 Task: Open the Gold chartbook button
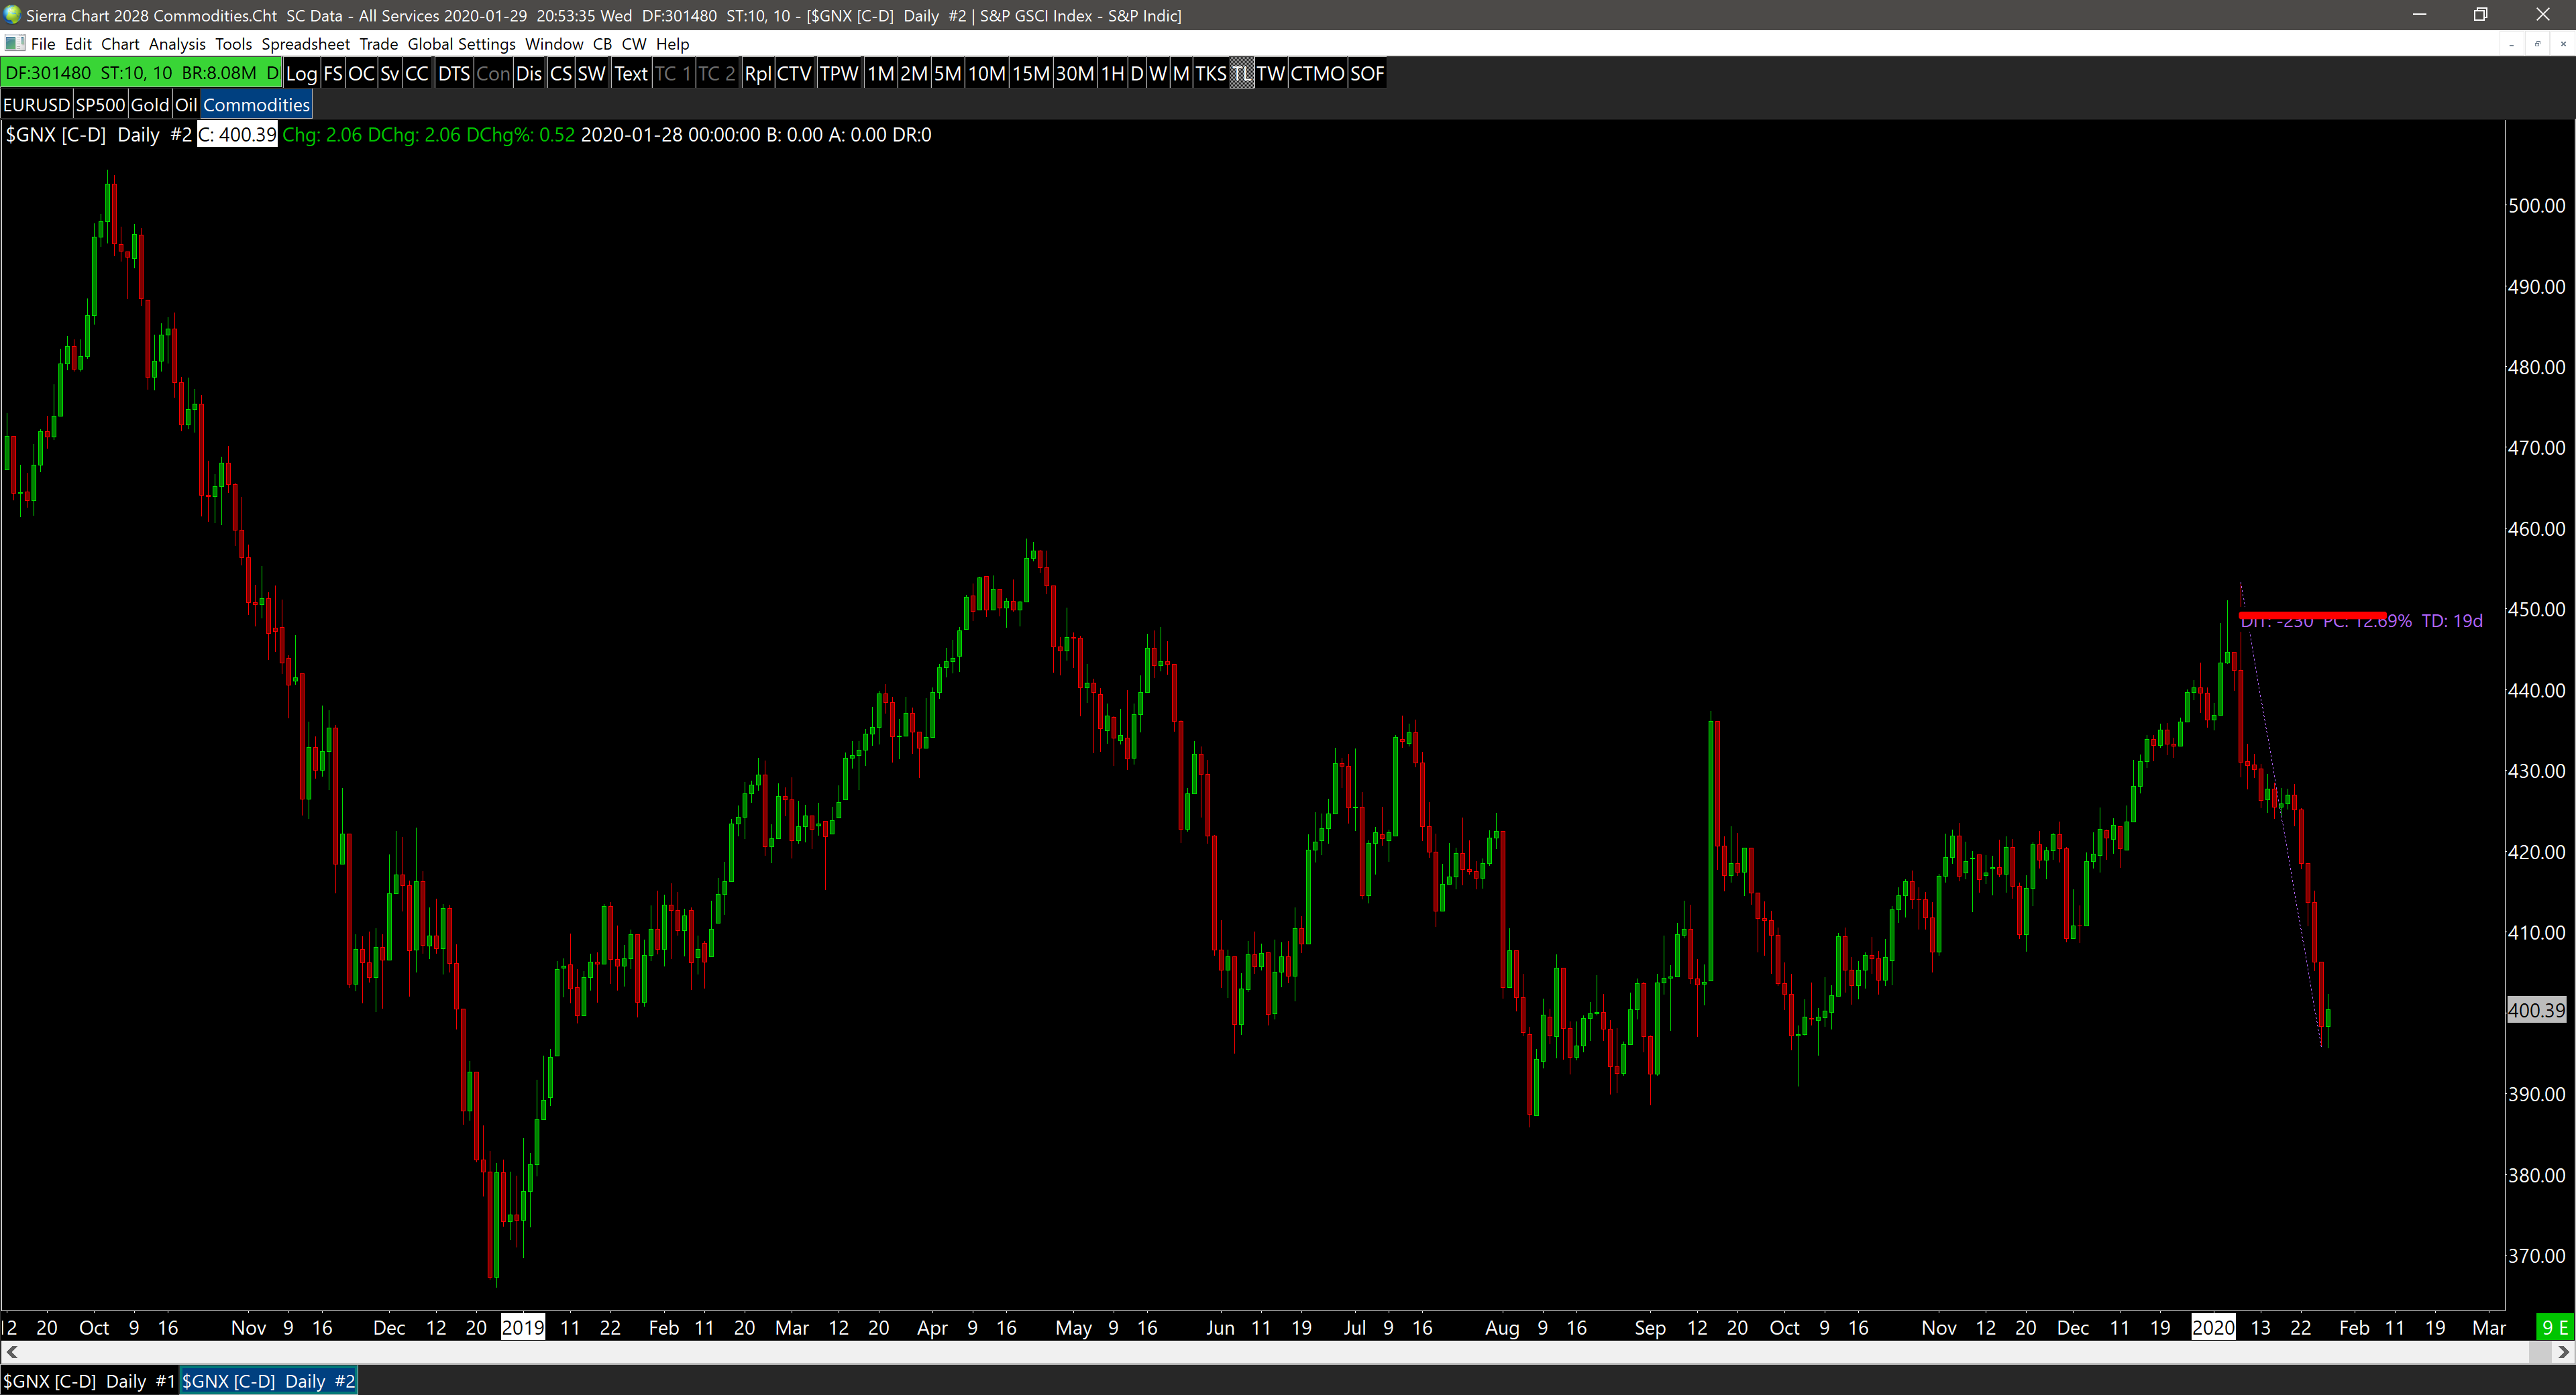click(150, 105)
